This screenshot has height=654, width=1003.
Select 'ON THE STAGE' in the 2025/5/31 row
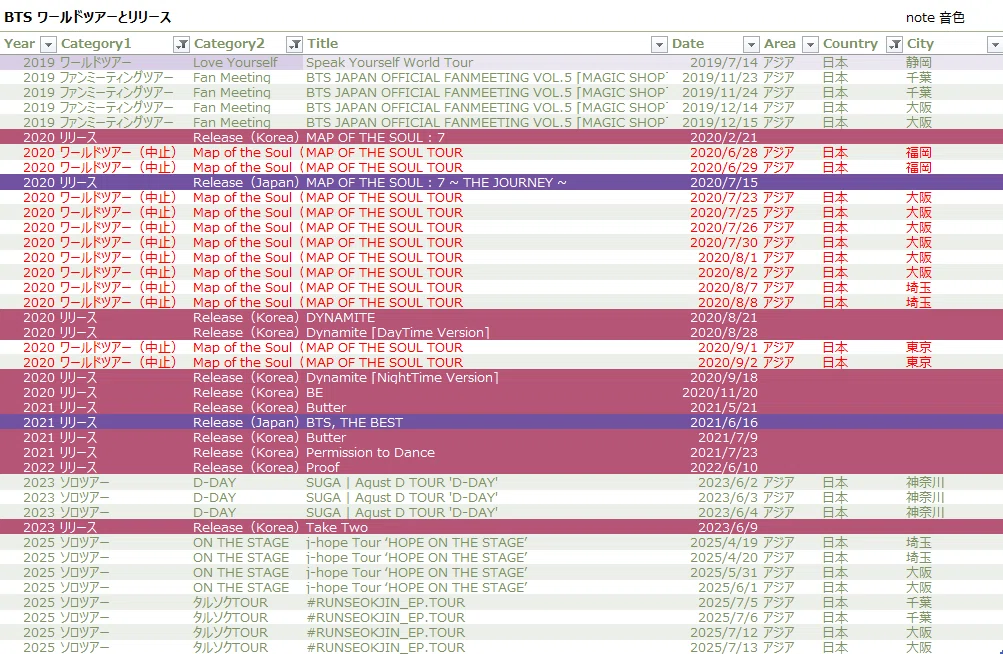241,573
